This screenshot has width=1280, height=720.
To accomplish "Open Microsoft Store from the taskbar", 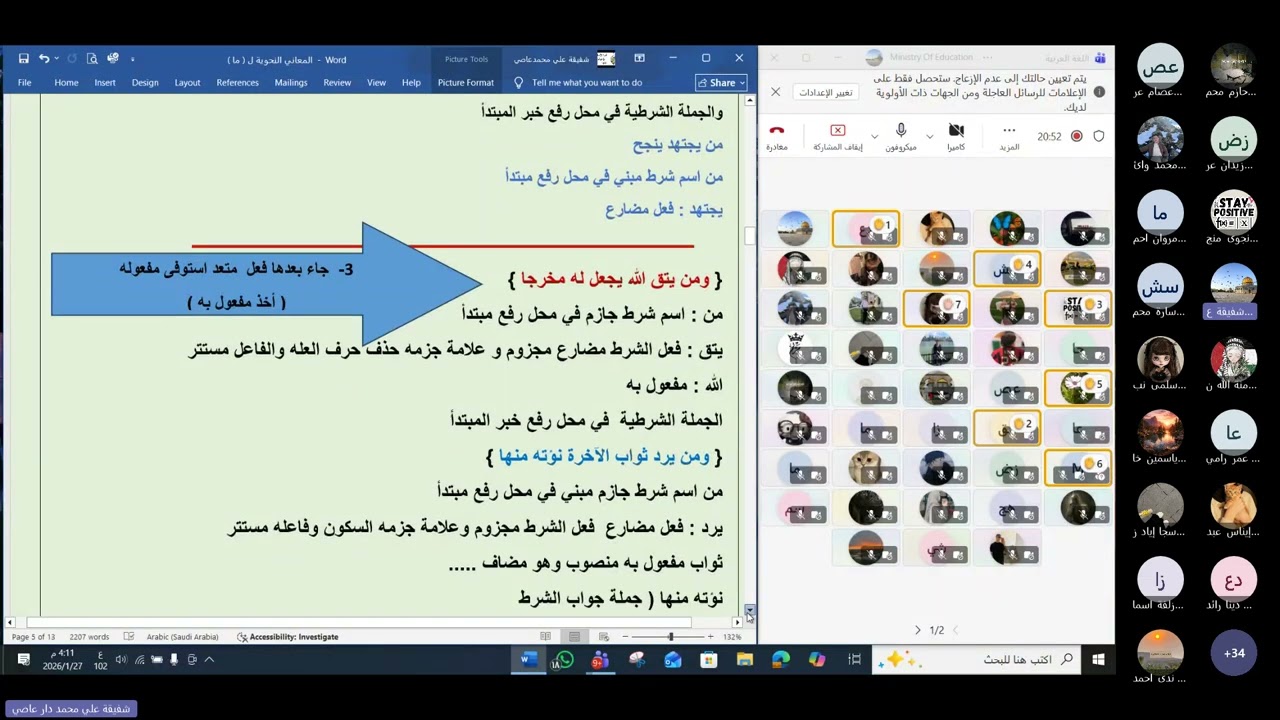I will (708, 659).
